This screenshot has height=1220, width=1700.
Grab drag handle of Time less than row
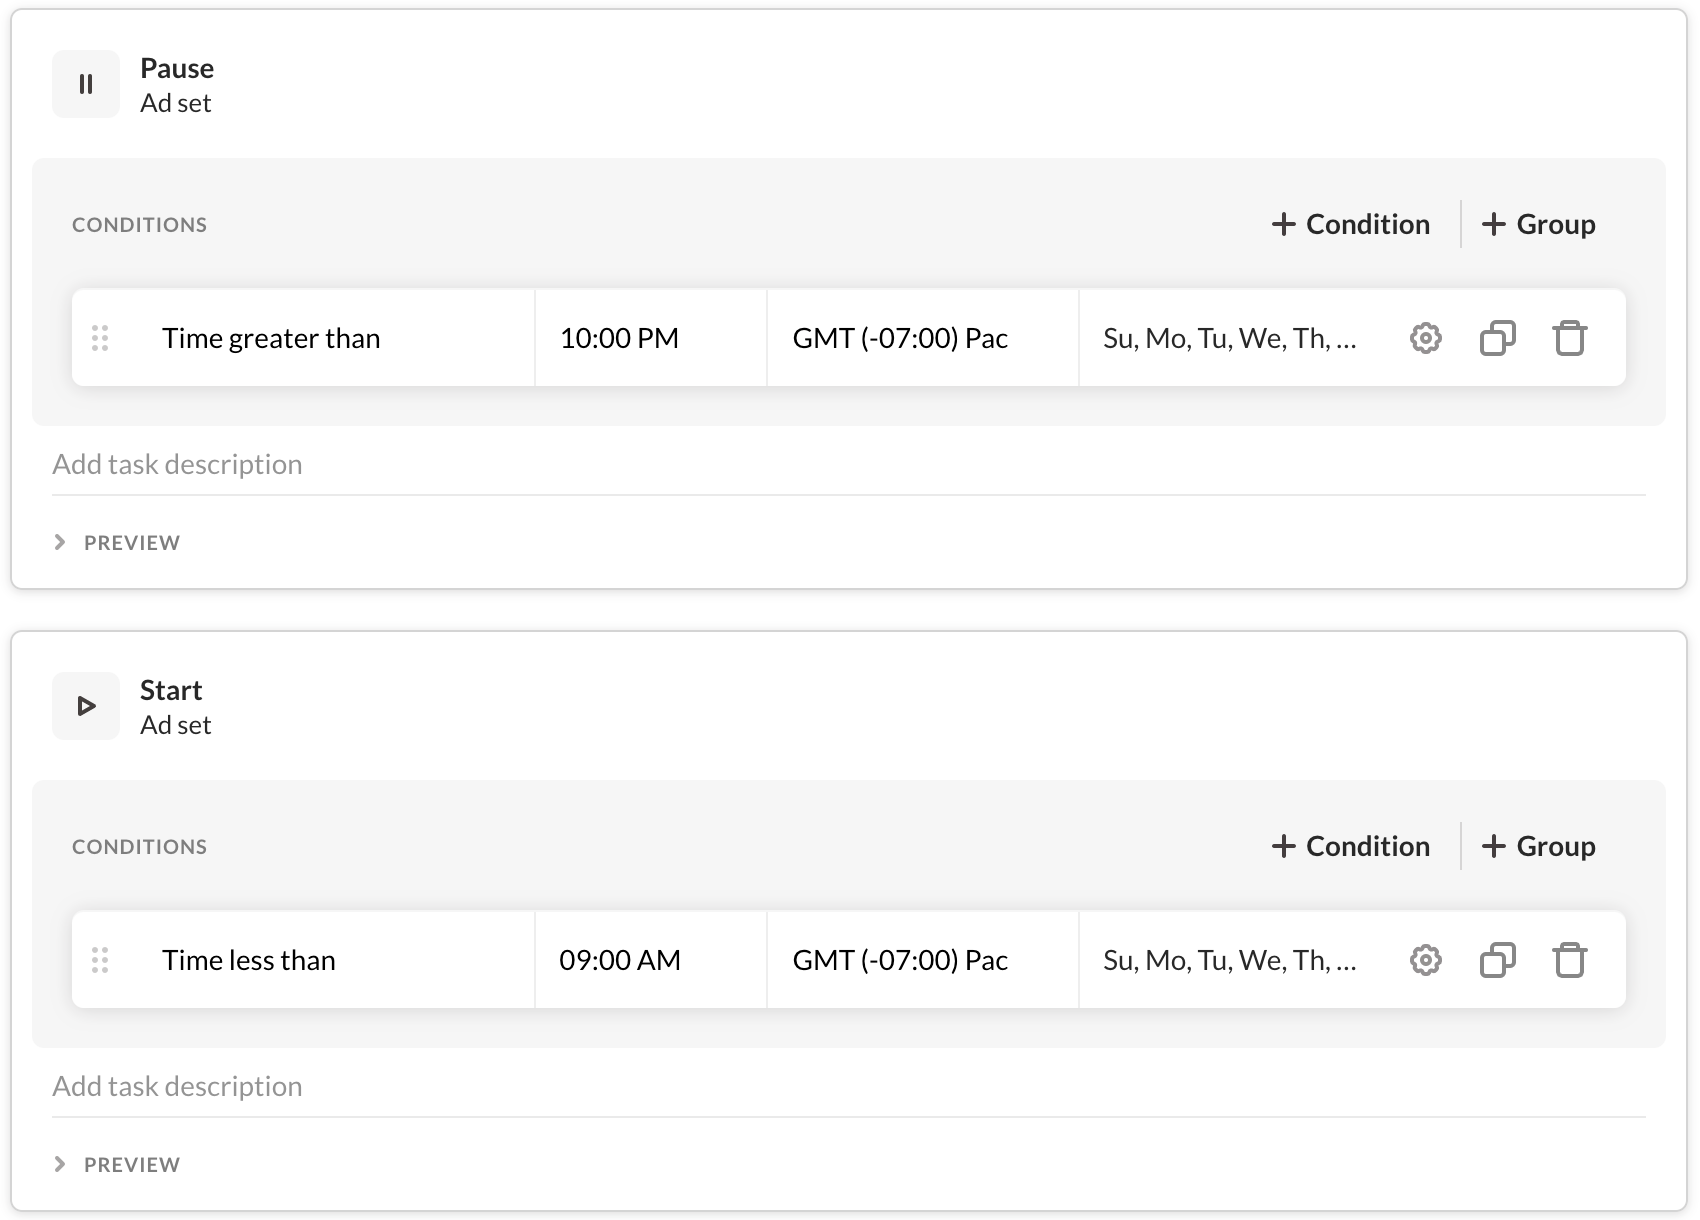100,960
